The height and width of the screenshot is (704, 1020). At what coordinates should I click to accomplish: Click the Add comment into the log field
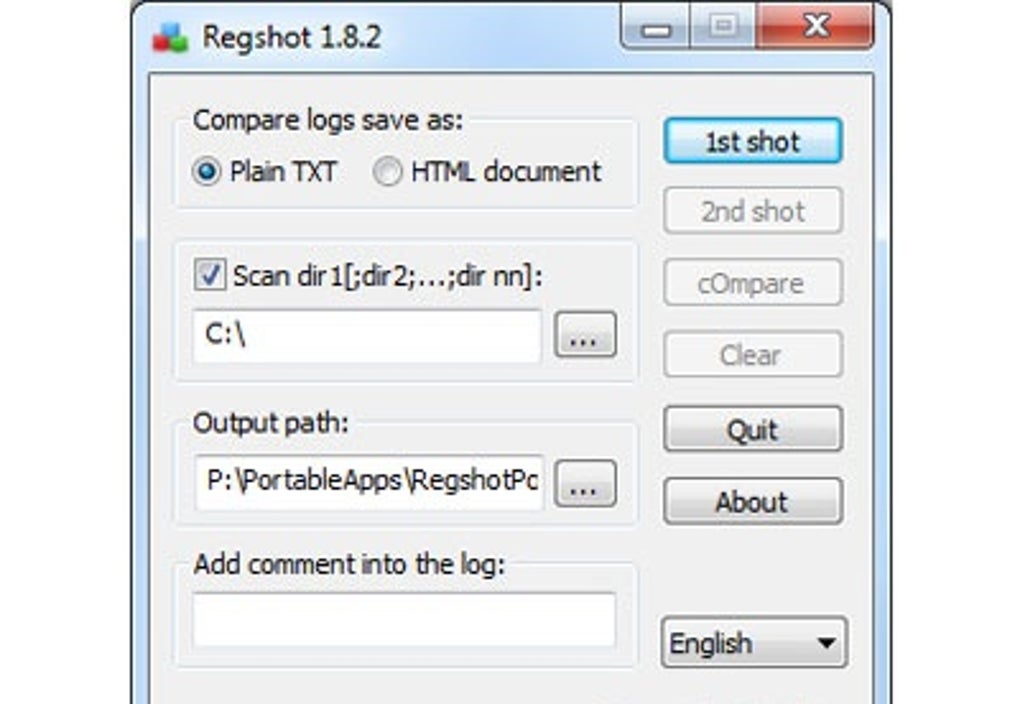tap(404, 619)
